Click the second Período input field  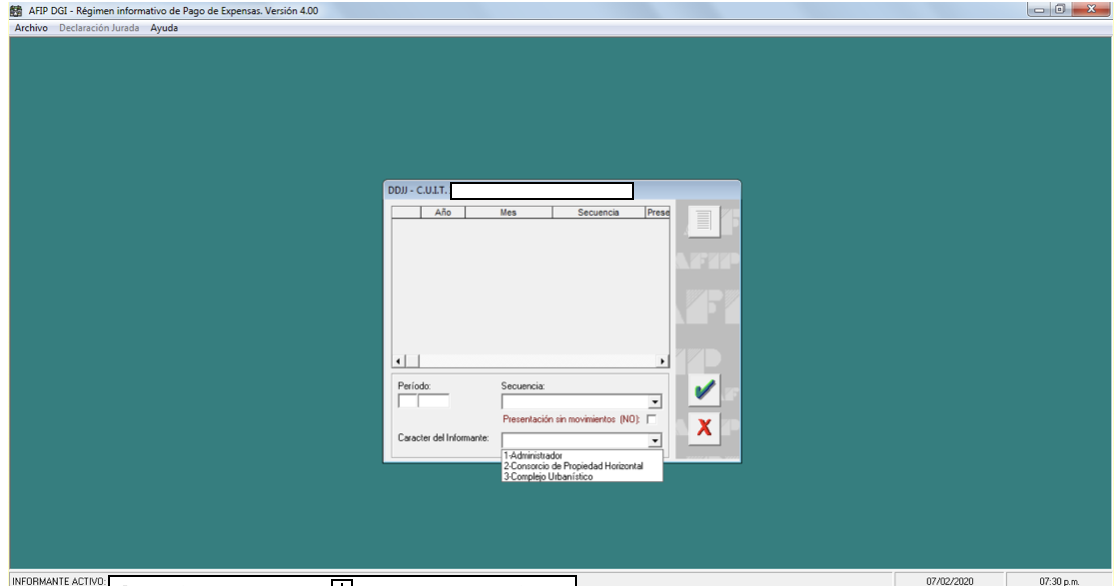tap(434, 402)
